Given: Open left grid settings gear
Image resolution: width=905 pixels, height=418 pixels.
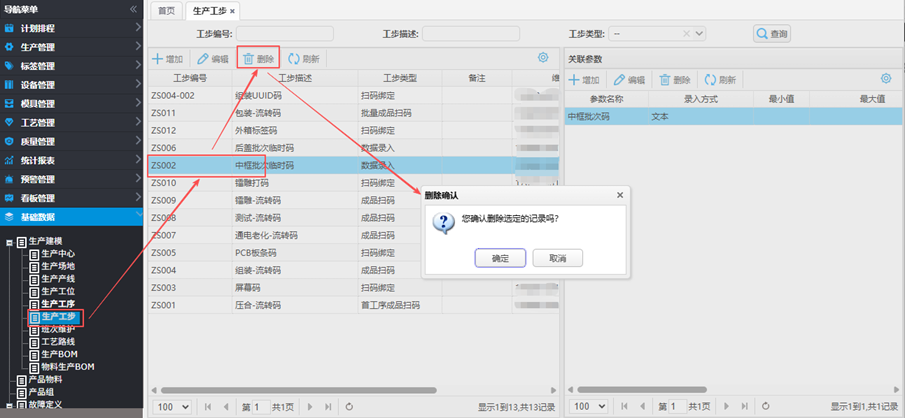Looking at the screenshot, I should tap(543, 57).
